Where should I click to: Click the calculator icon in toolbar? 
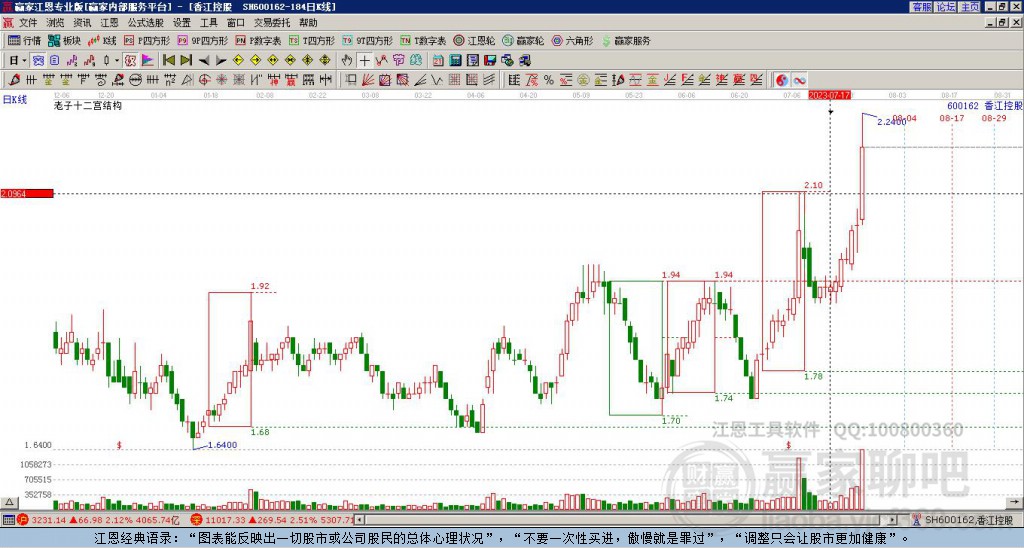click(x=456, y=61)
